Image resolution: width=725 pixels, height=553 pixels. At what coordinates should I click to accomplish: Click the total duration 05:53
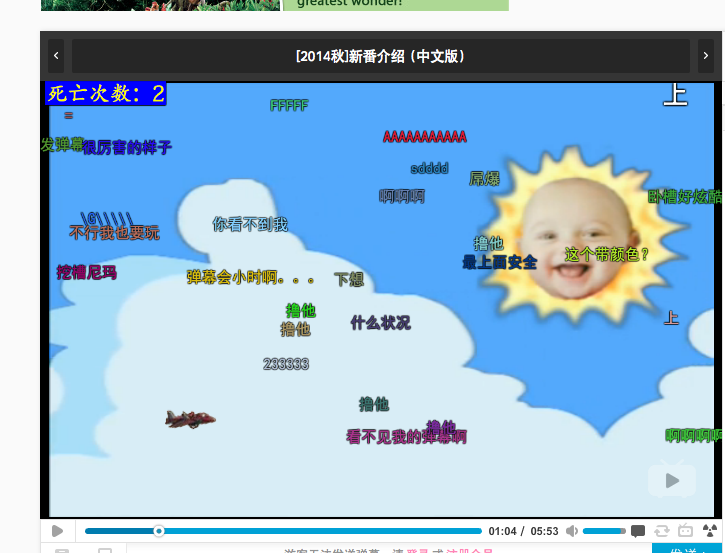click(x=544, y=531)
